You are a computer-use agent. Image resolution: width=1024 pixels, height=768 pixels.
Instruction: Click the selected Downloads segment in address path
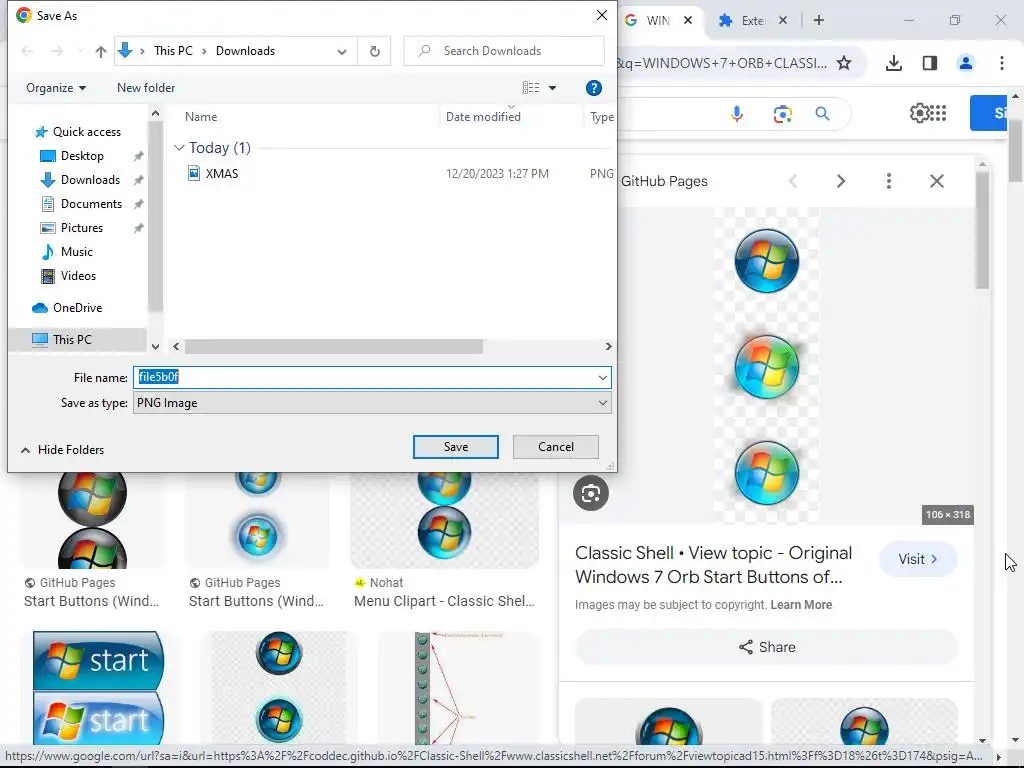tap(245, 51)
